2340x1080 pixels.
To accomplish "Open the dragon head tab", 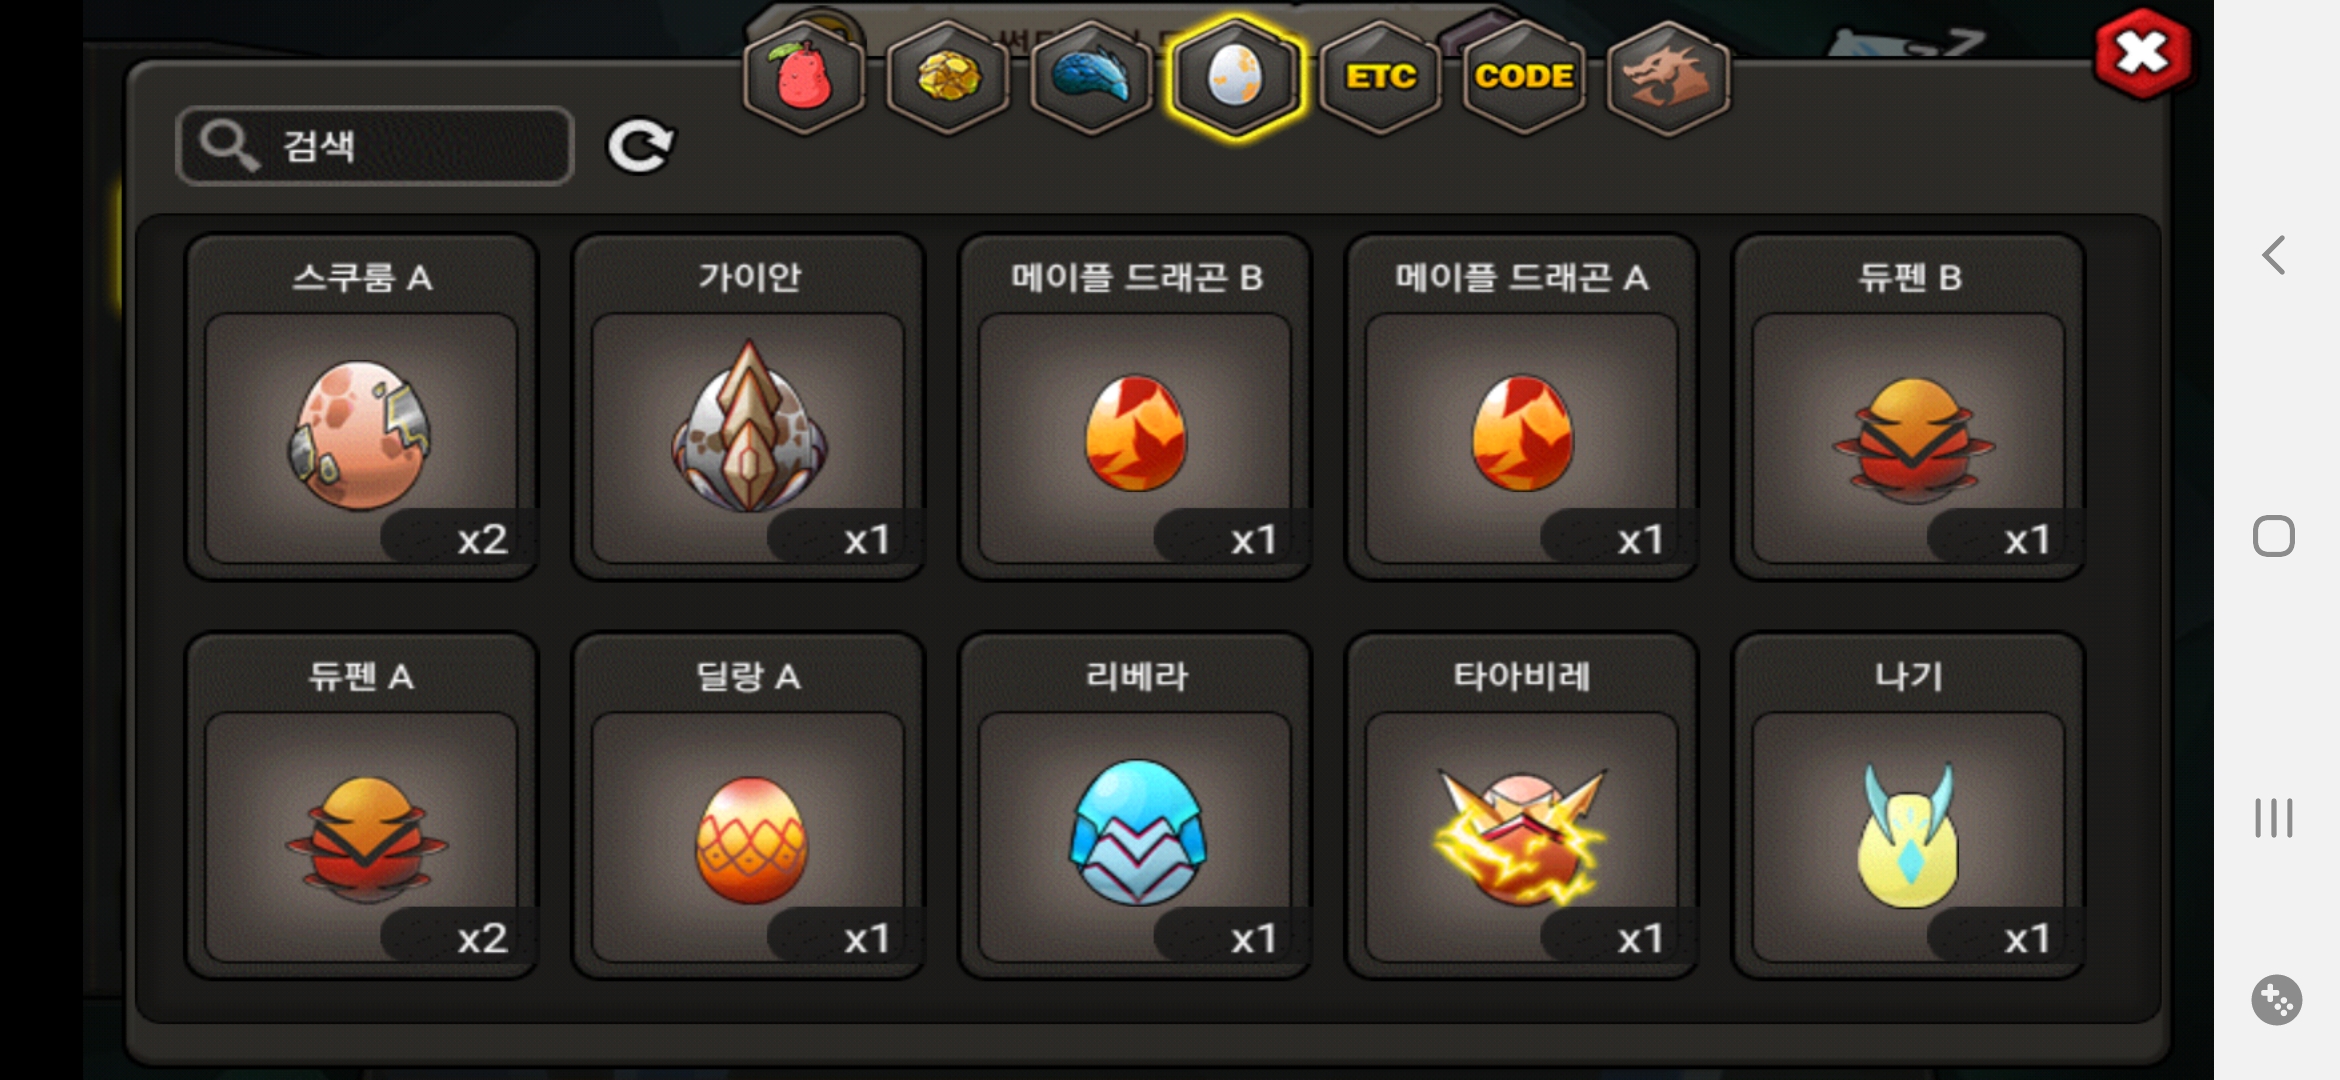I will point(1668,77).
